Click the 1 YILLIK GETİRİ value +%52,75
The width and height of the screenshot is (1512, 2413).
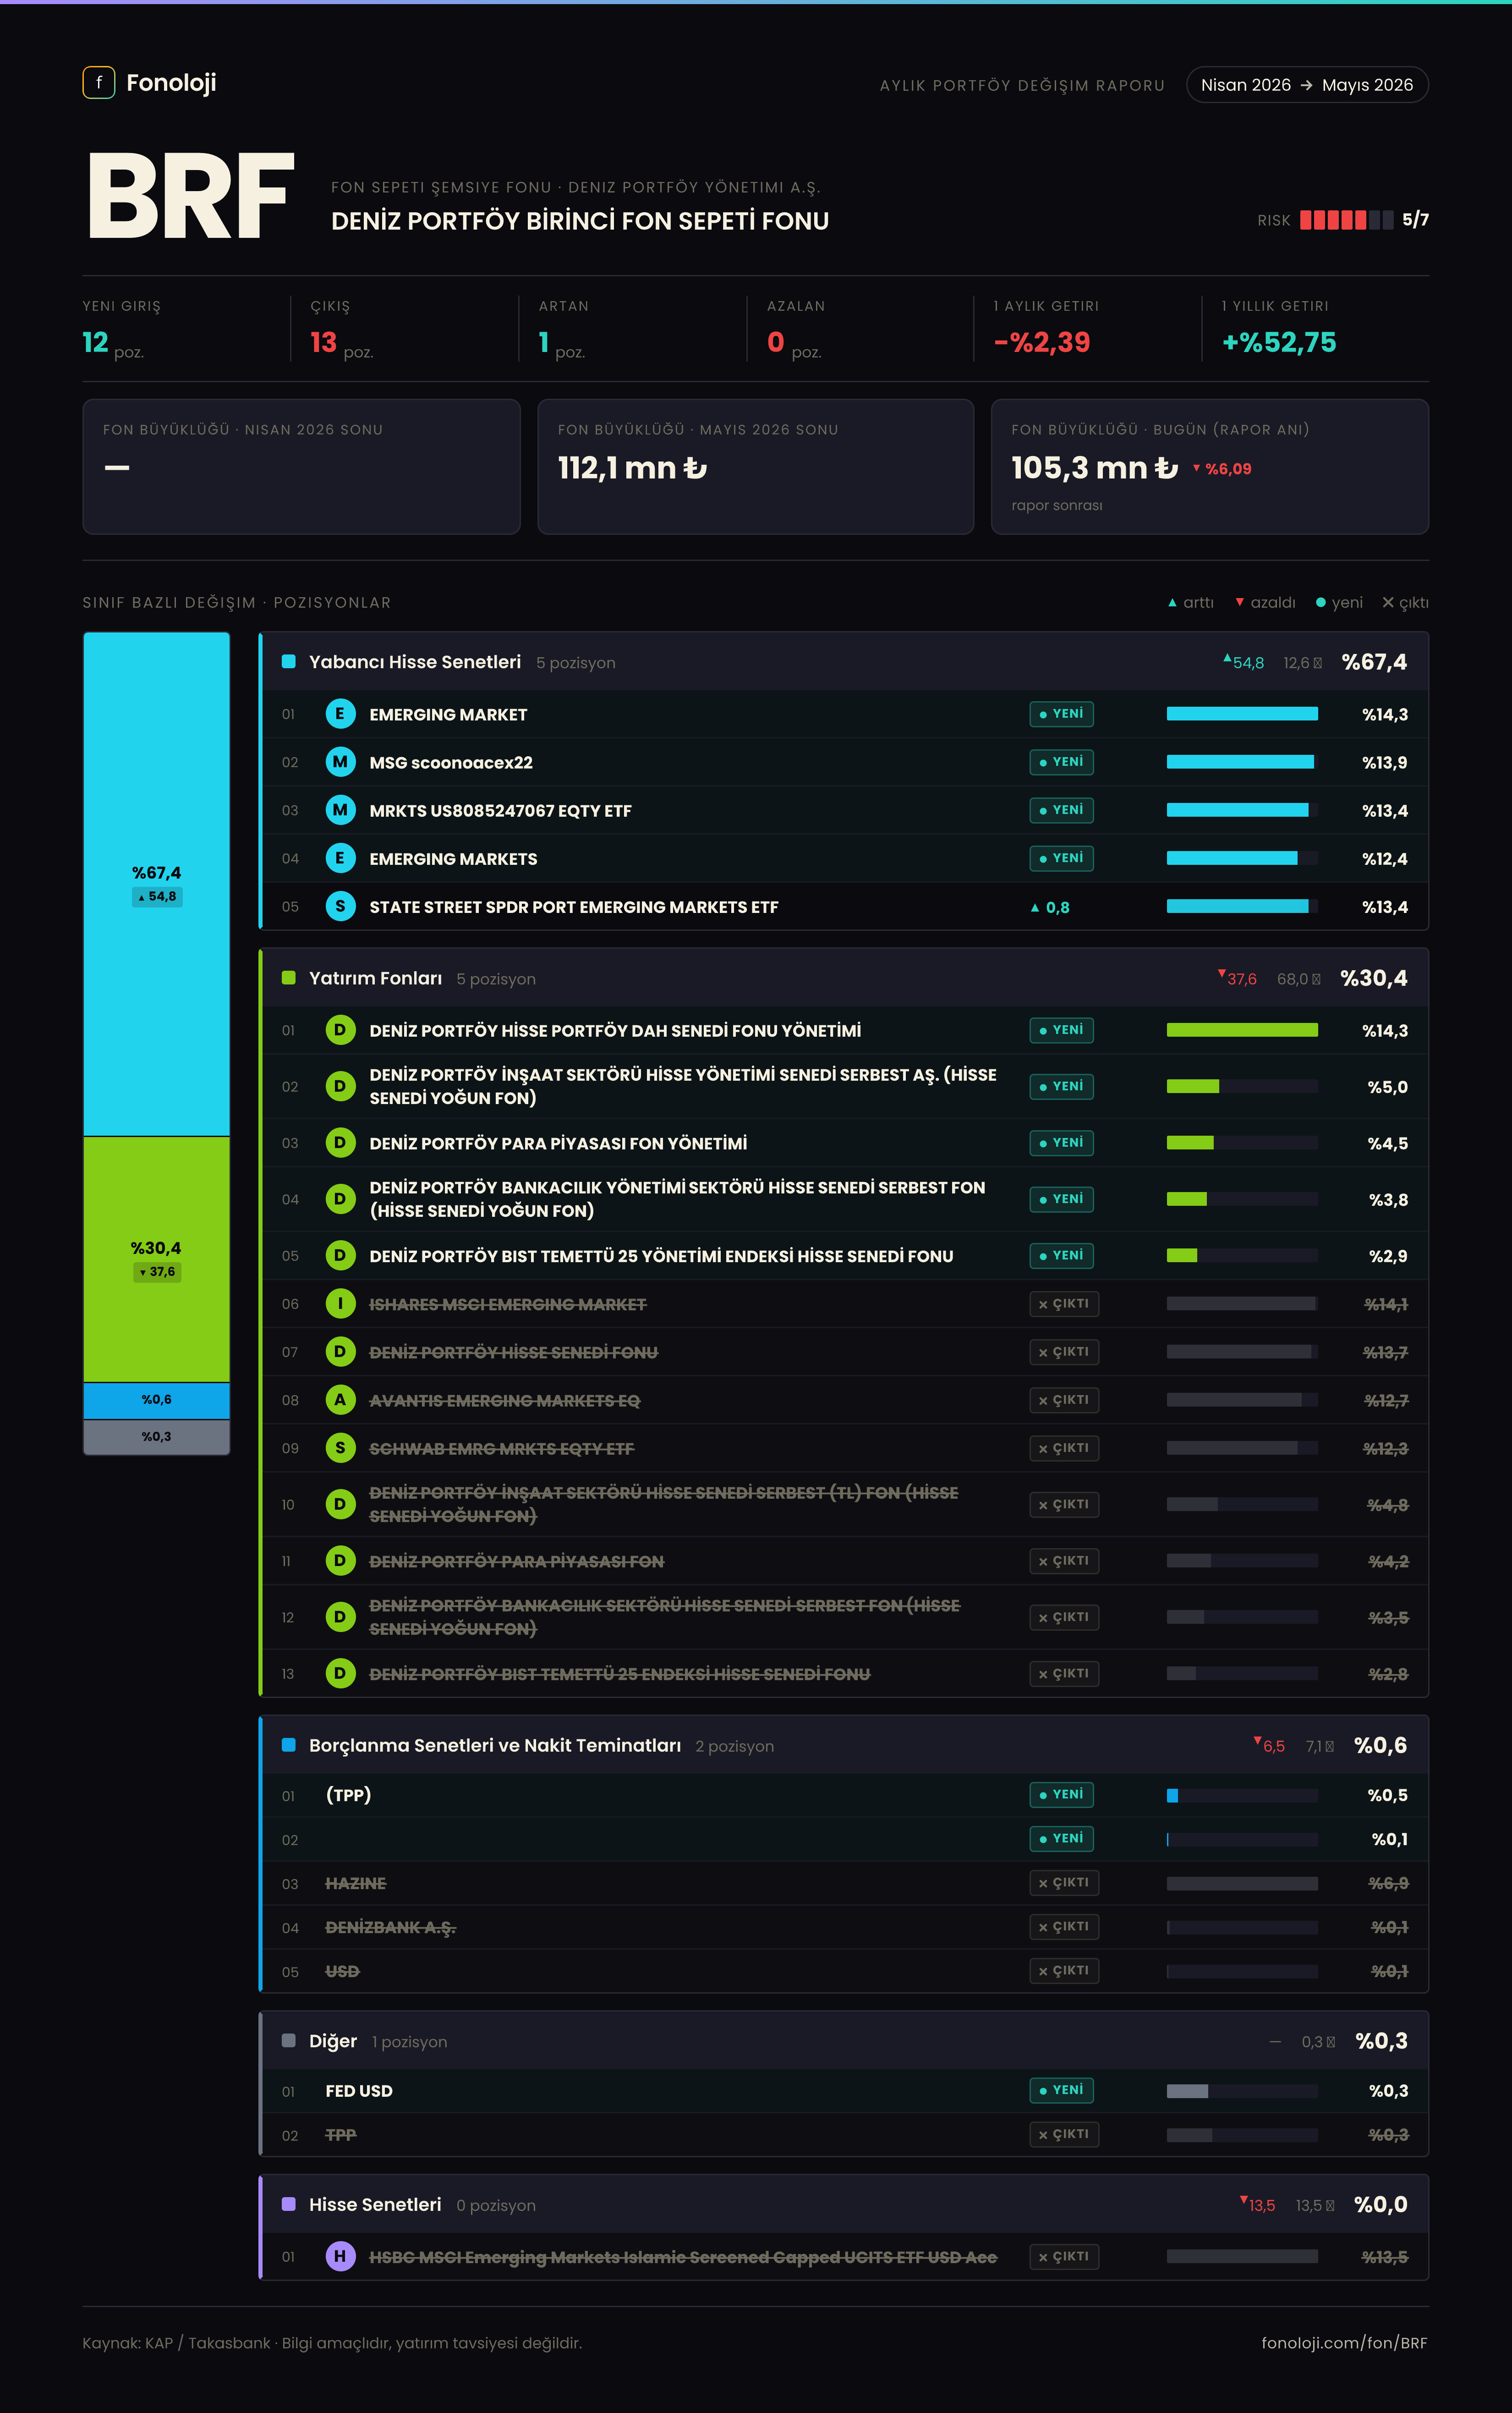1279,342
